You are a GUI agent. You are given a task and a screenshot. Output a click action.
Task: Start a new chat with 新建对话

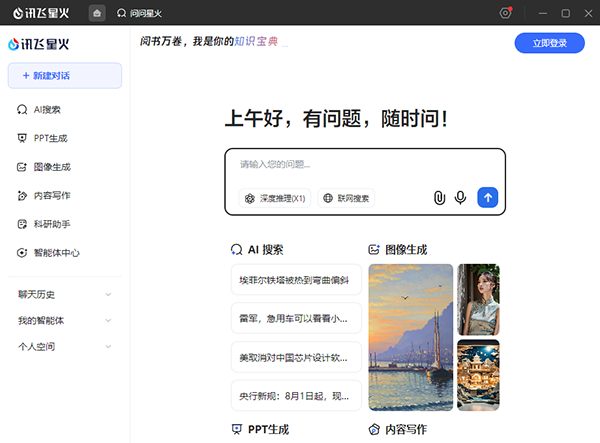(64, 76)
